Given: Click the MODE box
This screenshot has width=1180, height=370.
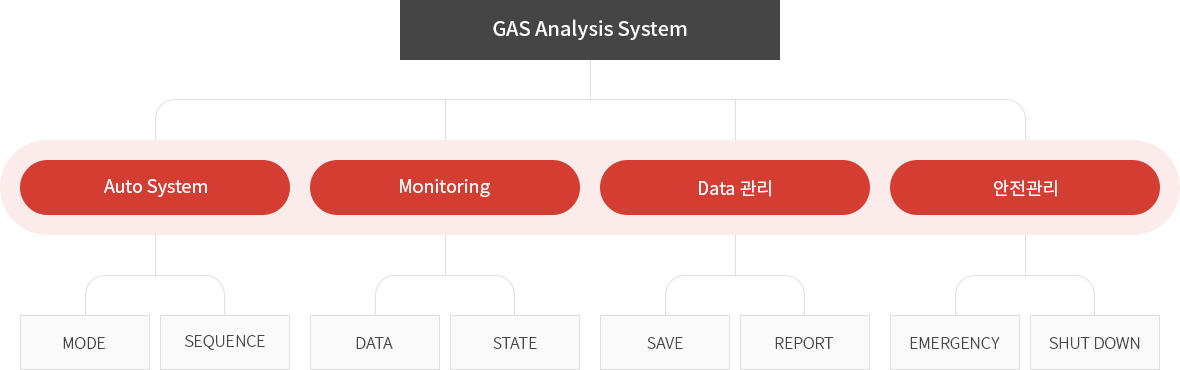Looking at the screenshot, I should 85,342.
